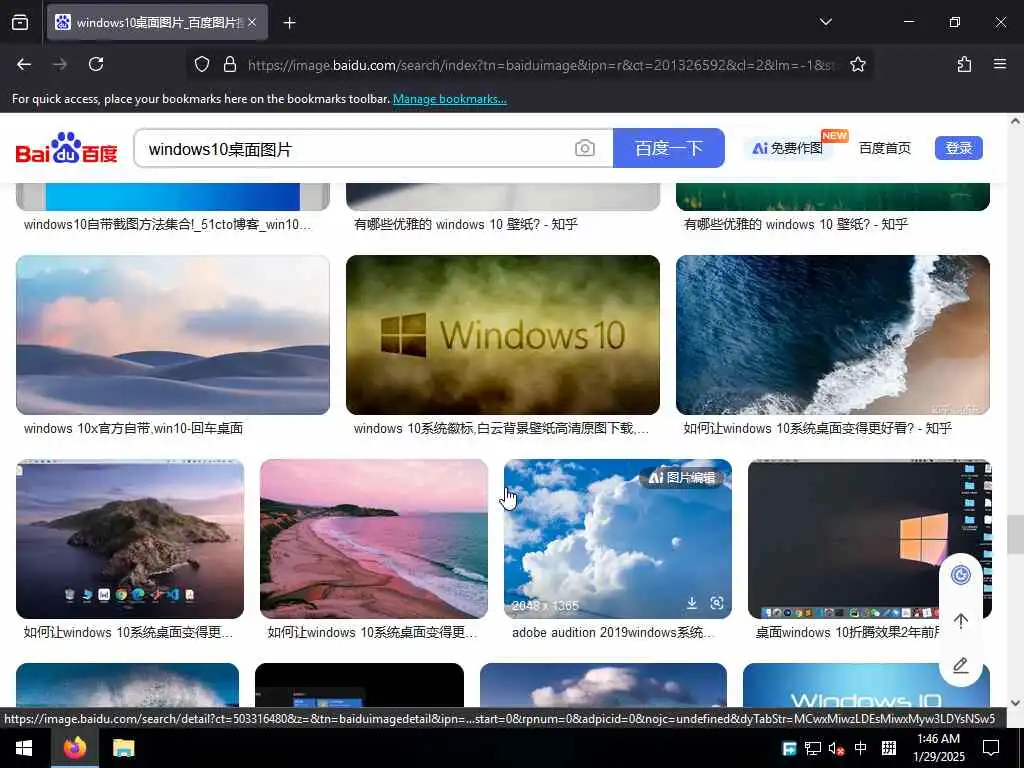Open File Explorer from the taskbar

point(123,748)
